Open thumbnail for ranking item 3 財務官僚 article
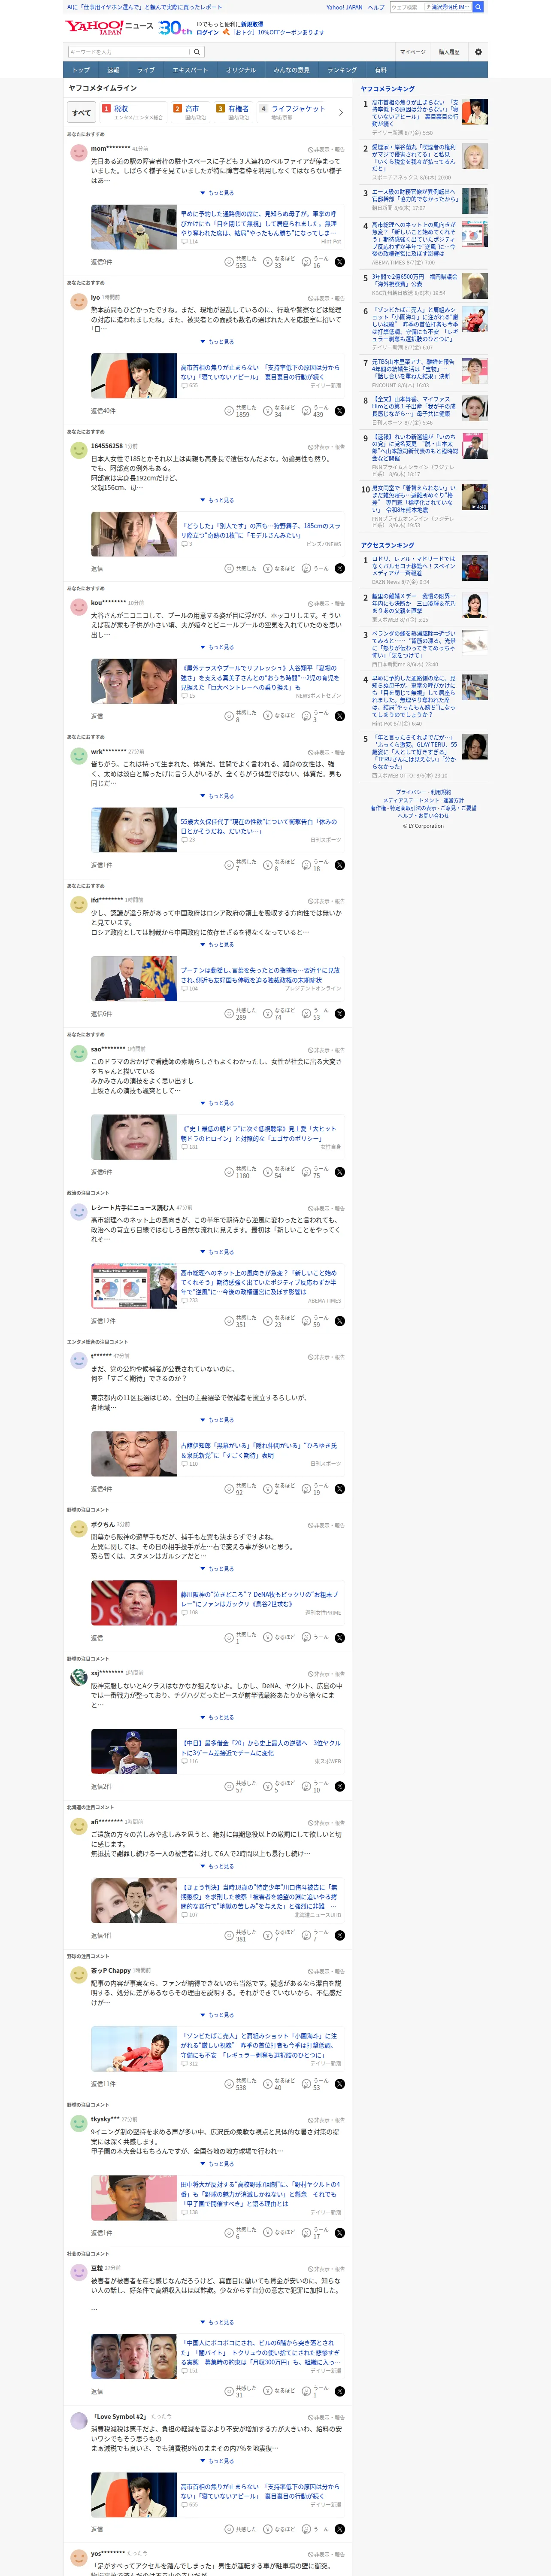551x2576 pixels. pyautogui.click(x=475, y=201)
